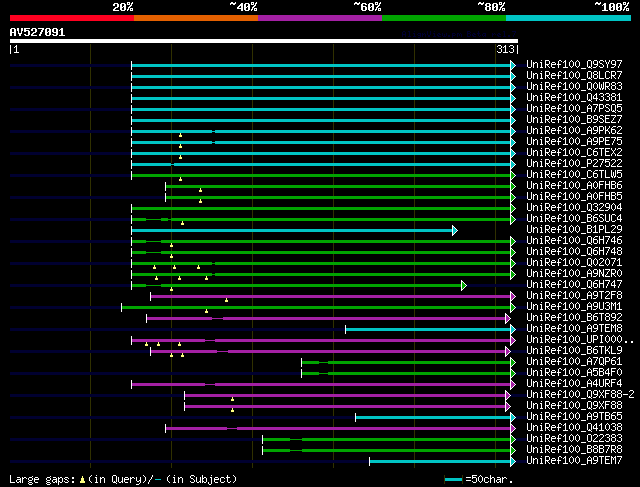
Task: Click the orange ~40% identity legend bar
Action: pos(196,18)
